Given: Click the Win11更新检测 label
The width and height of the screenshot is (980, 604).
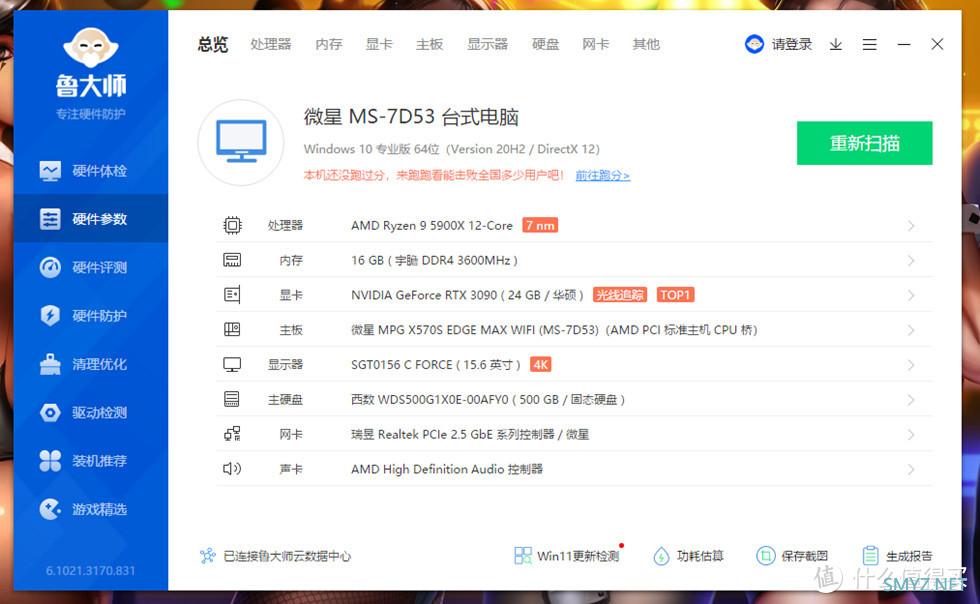Looking at the screenshot, I should [x=578, y=556].
